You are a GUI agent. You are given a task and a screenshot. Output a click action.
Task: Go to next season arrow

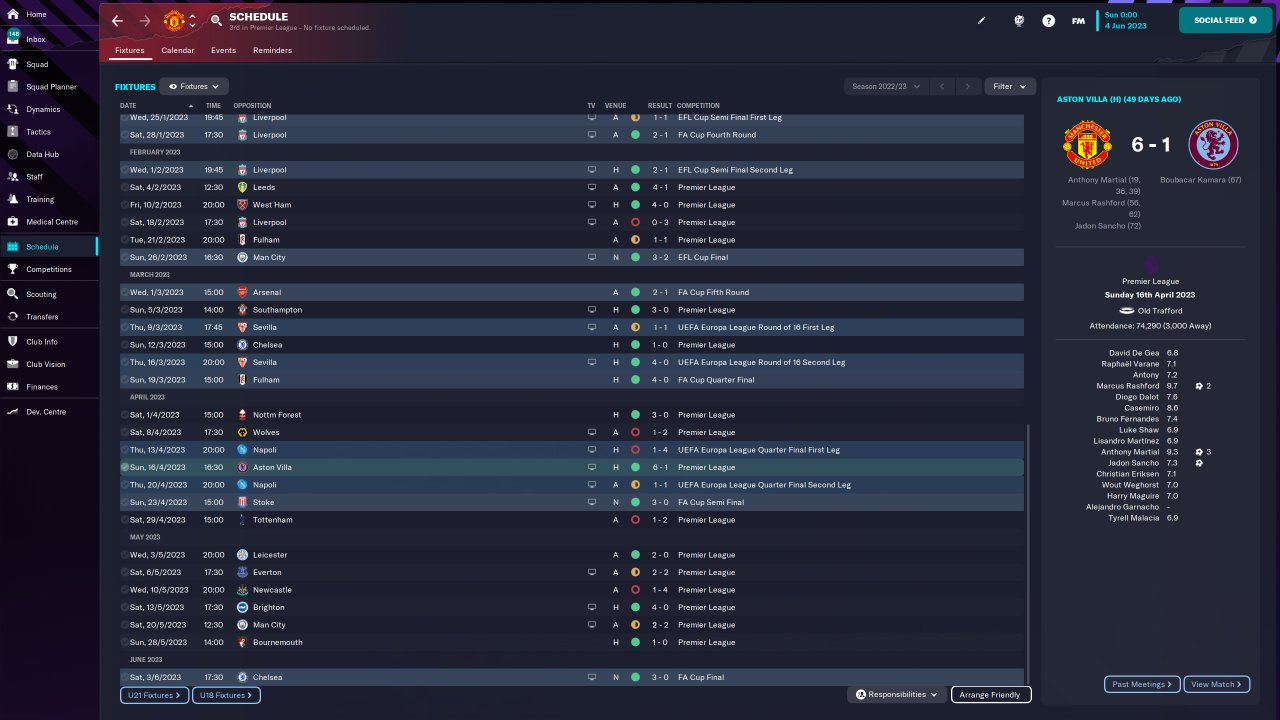(x=967, y=87)
